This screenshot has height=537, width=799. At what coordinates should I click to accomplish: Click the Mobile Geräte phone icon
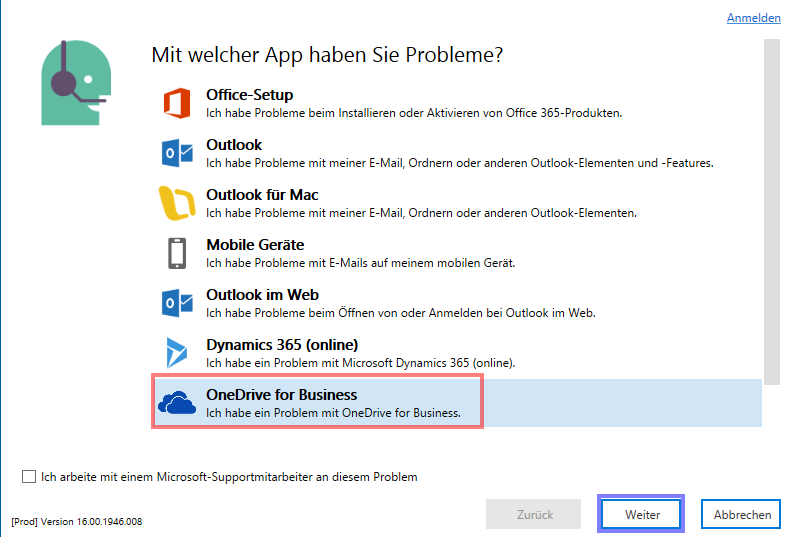coord(177,253)
